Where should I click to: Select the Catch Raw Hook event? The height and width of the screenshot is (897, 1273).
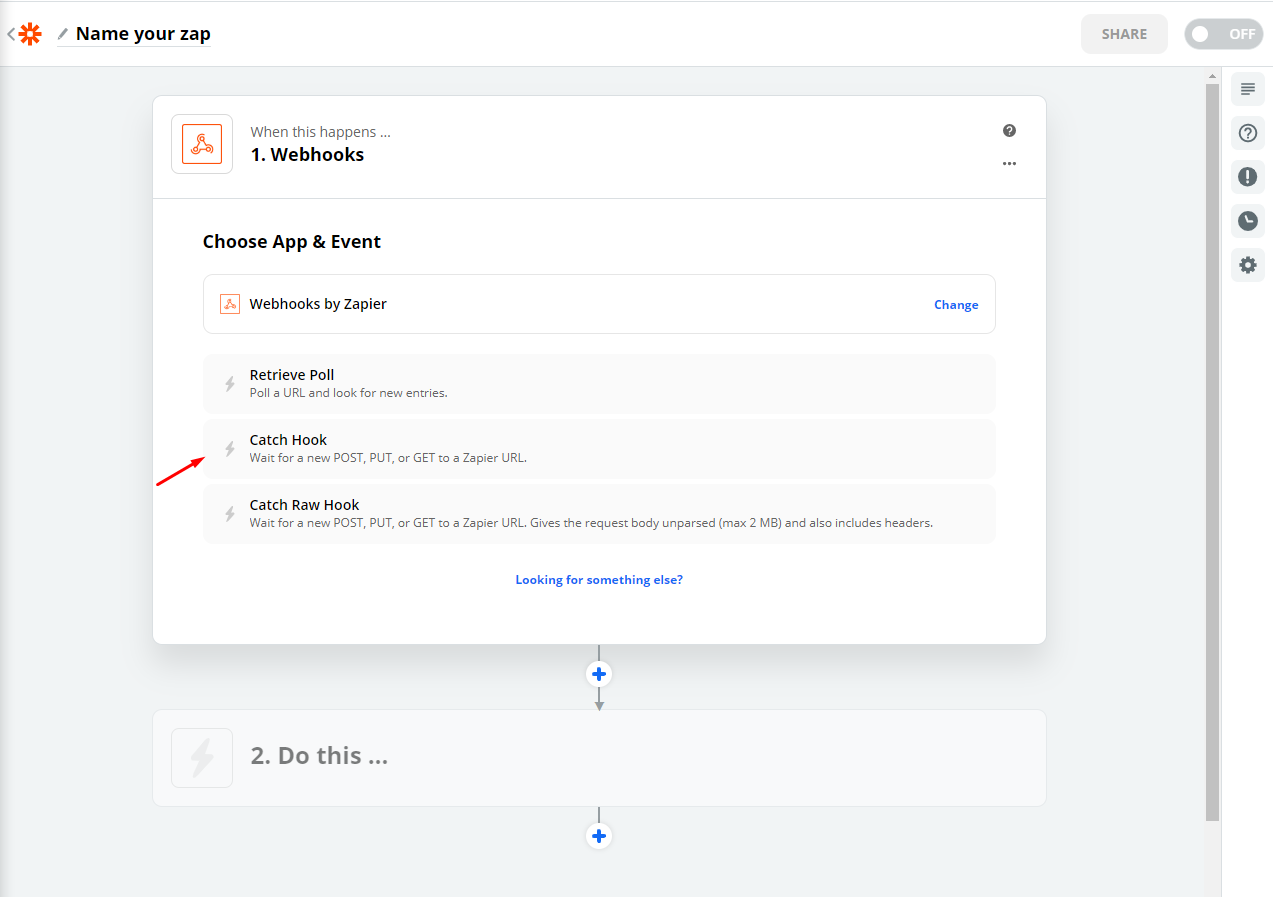click(599, 513)
